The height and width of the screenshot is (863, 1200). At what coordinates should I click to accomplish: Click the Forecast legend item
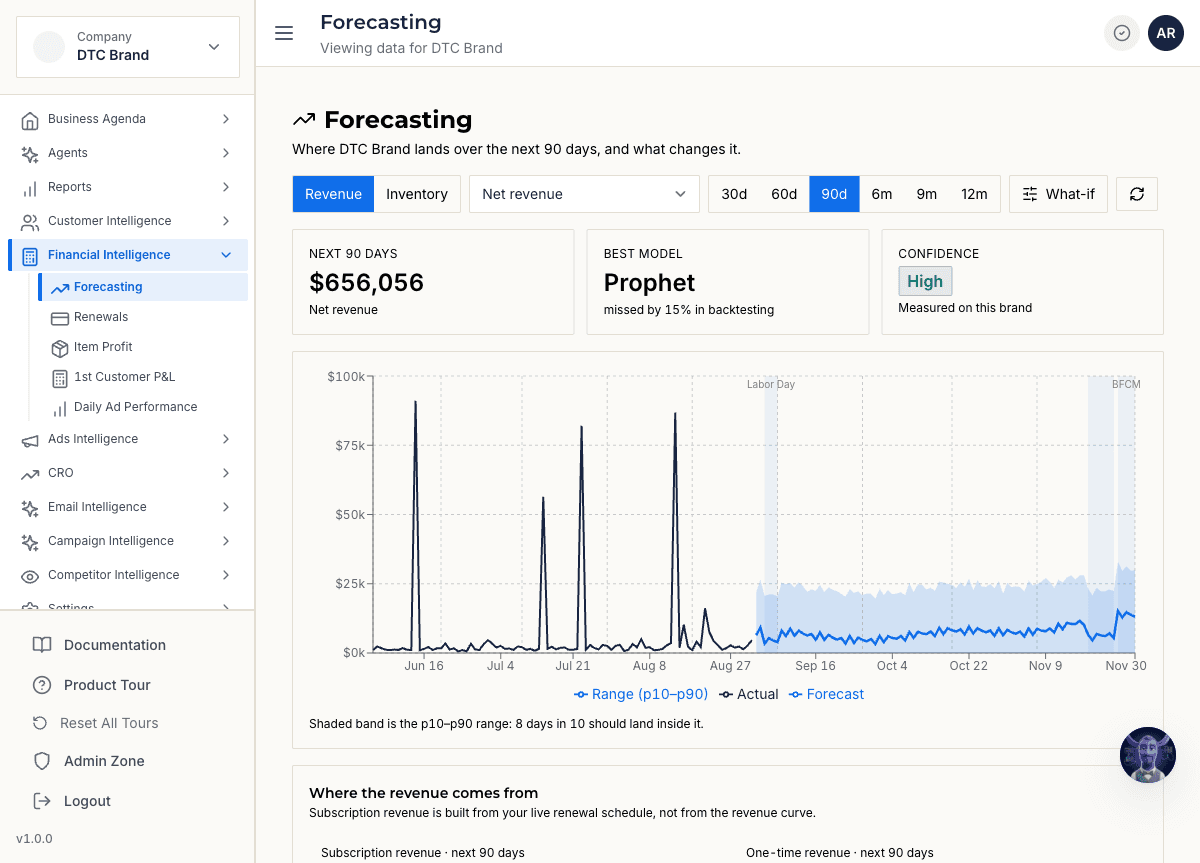[827, 694]
